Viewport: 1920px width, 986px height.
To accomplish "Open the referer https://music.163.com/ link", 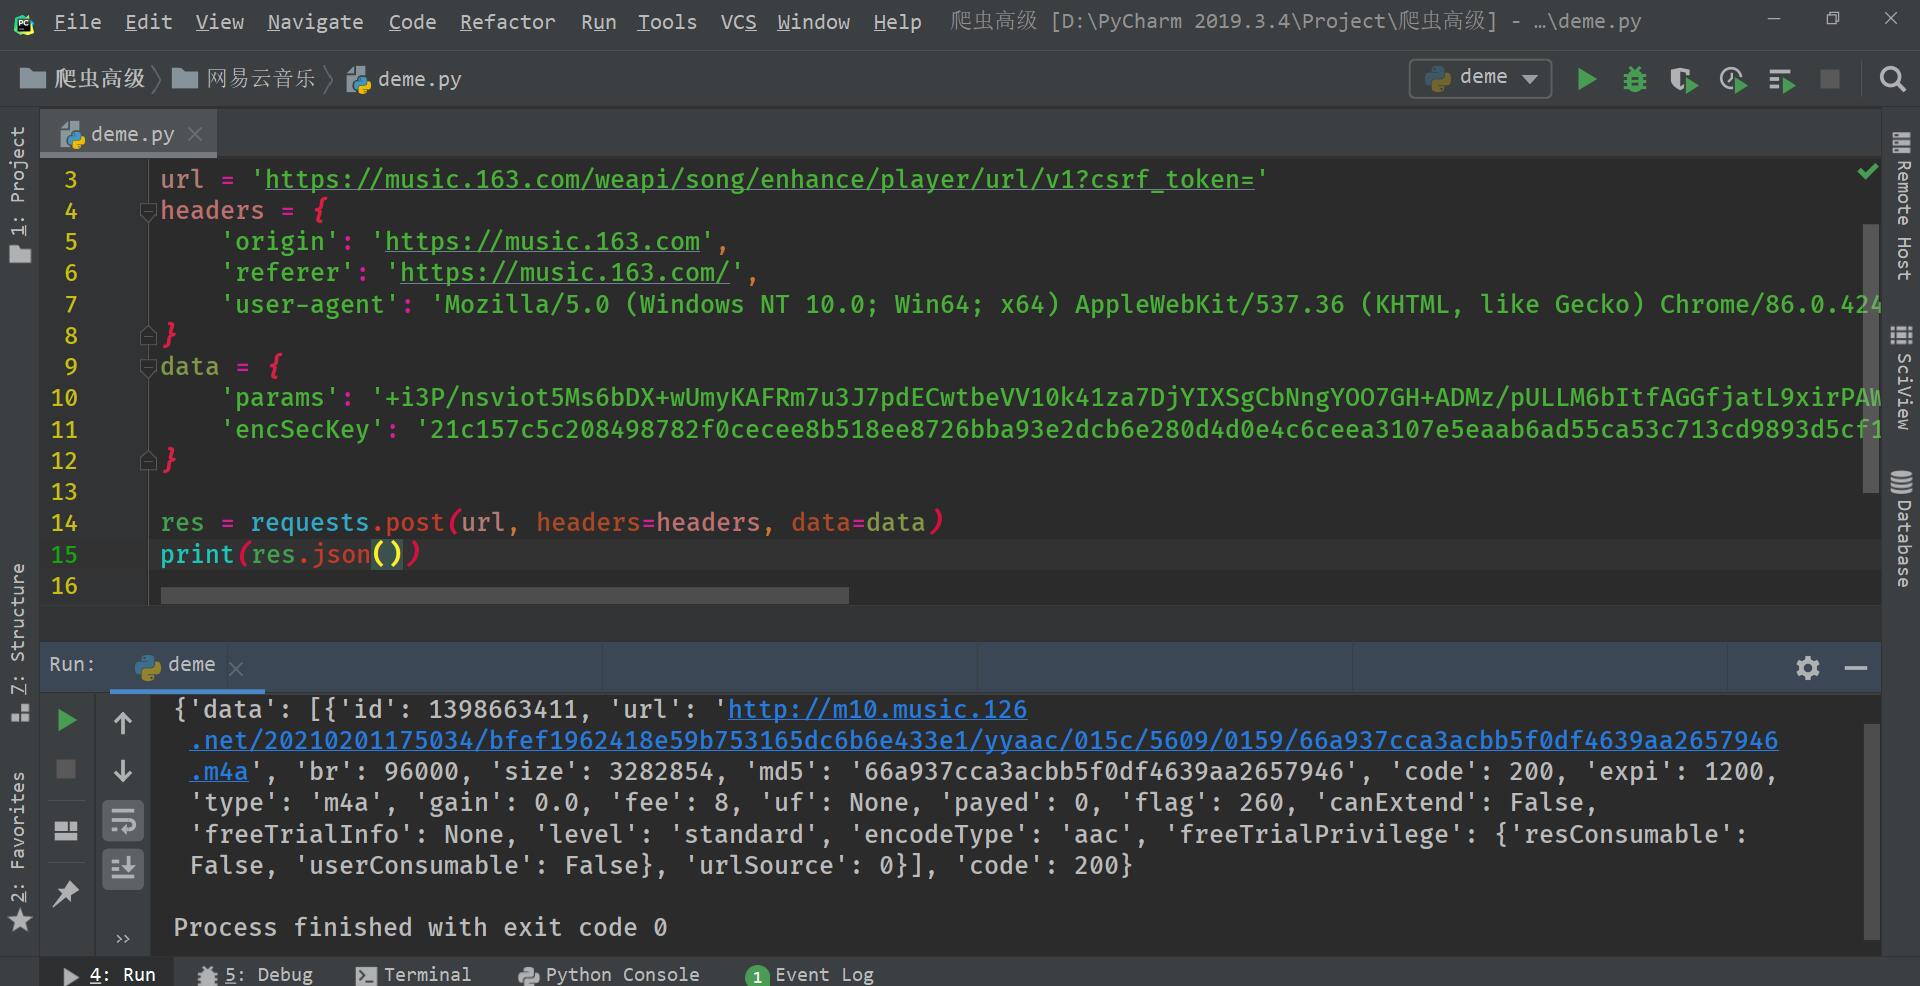I will click(565, 273).
